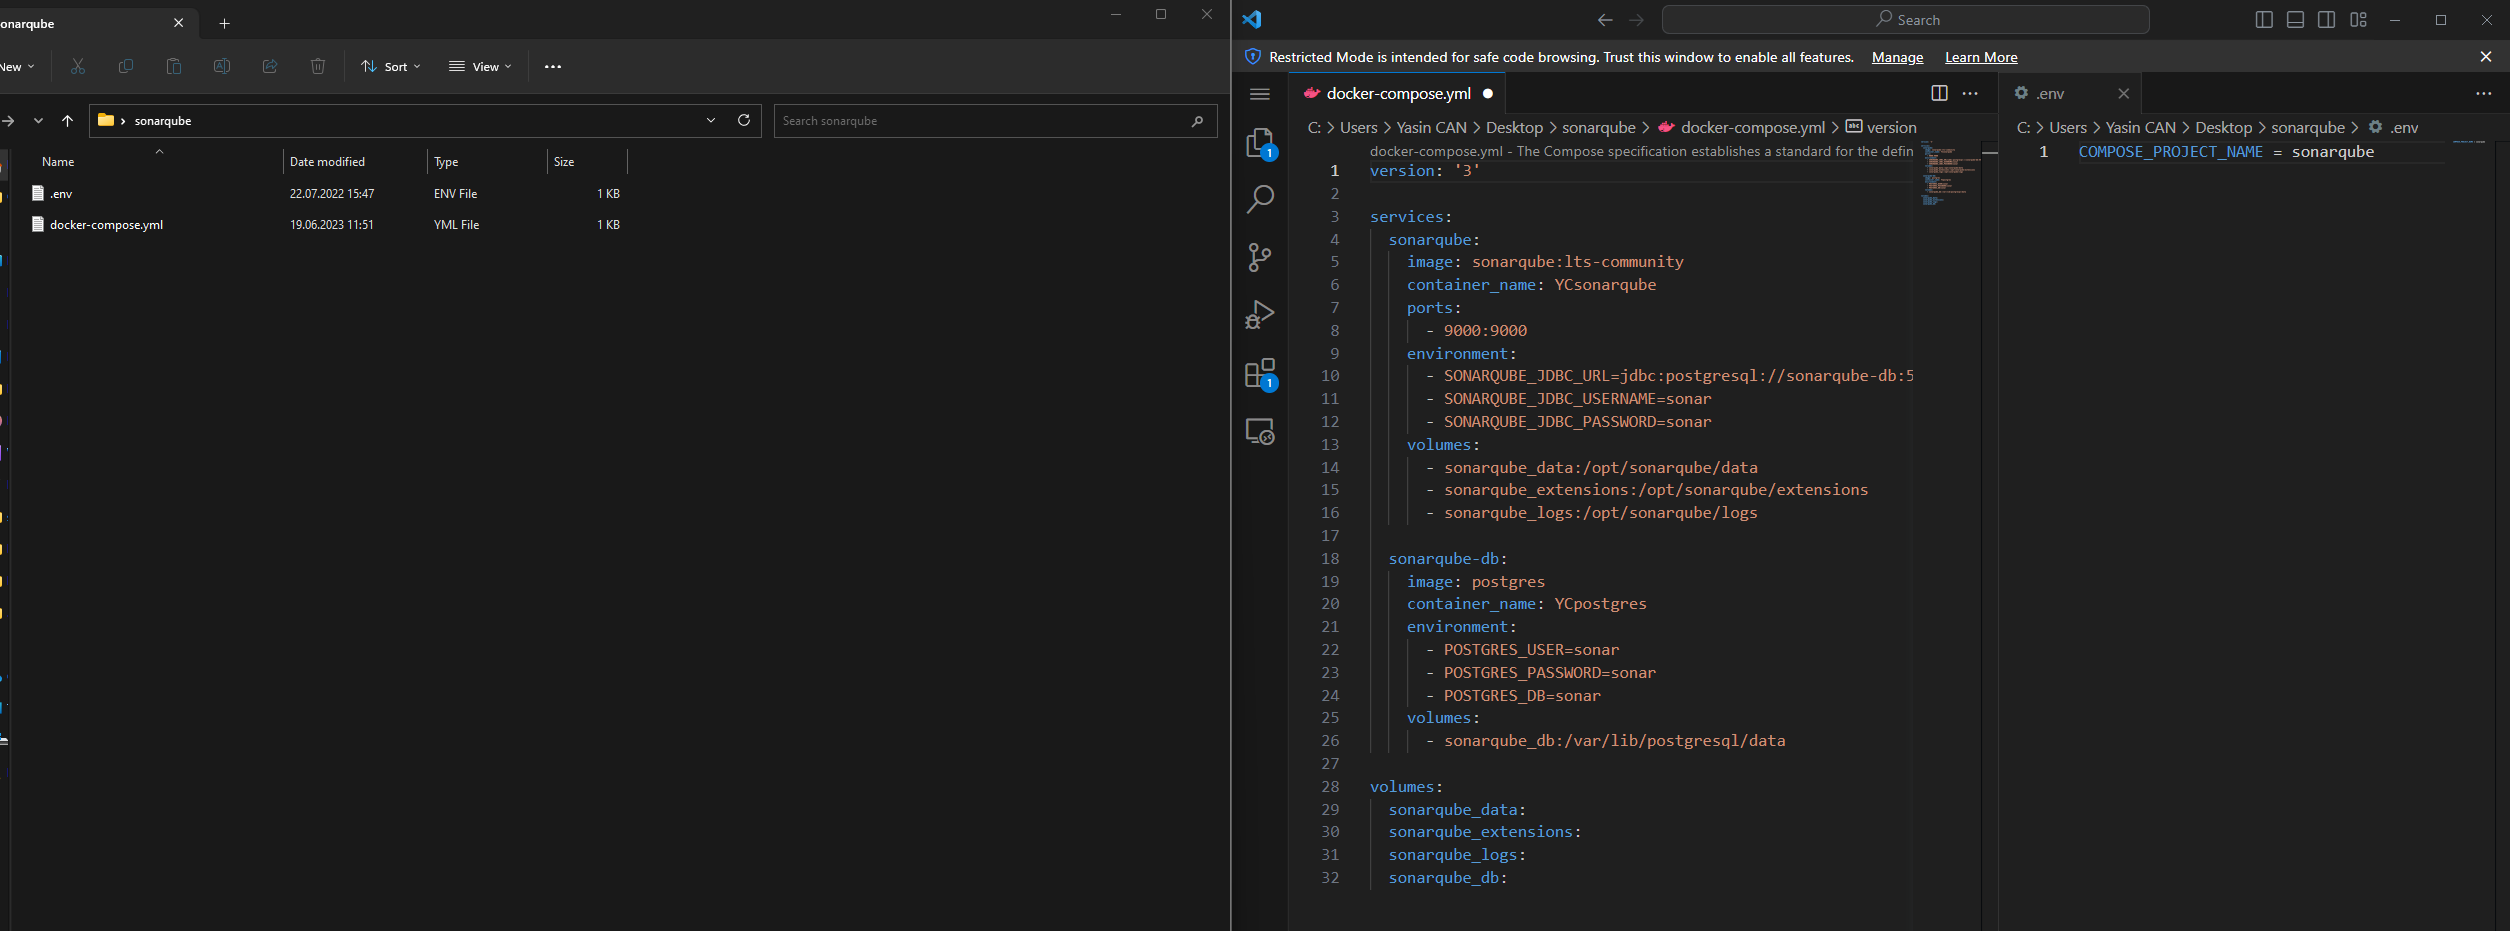This screenshot has width=2510, height=931.
Task: Click COMPOSE_PROJECT_NAME line in .env editor
Action: (2226, 152)
